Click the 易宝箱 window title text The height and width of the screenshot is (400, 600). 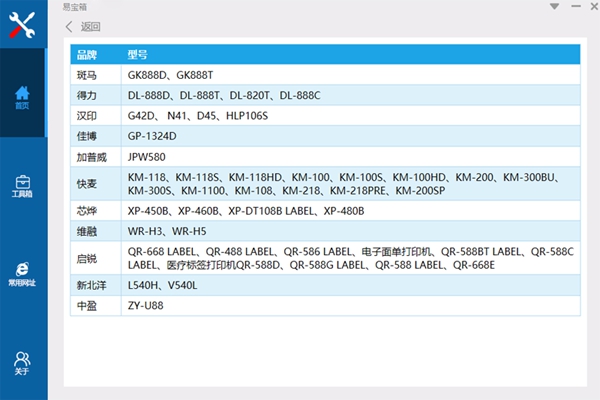coord(75,7)
